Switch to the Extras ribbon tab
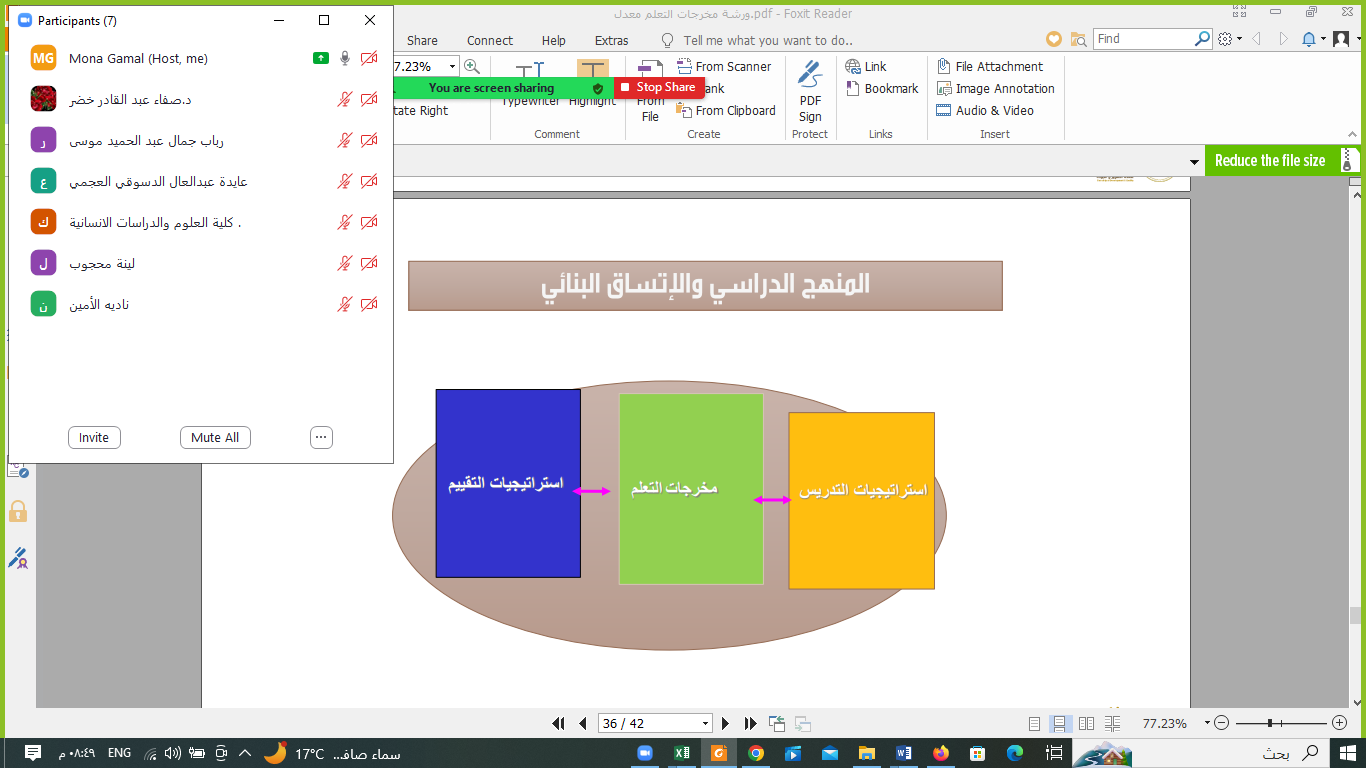1366x768 pixels. pyautogui.click(x=611, y=41)
